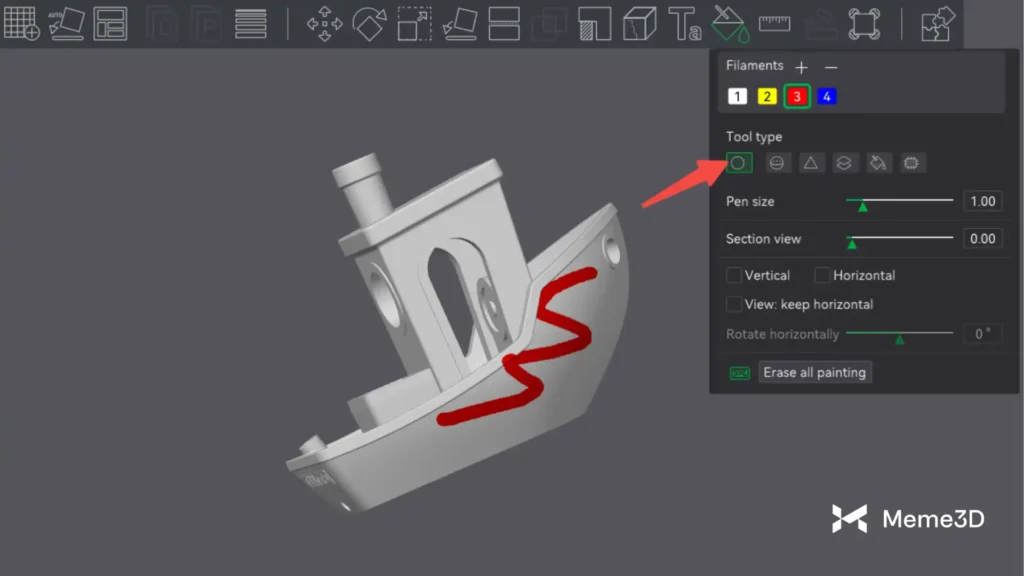Add a filament with plus button
The width and height of the screenshot is (1024, 576).
801,67
